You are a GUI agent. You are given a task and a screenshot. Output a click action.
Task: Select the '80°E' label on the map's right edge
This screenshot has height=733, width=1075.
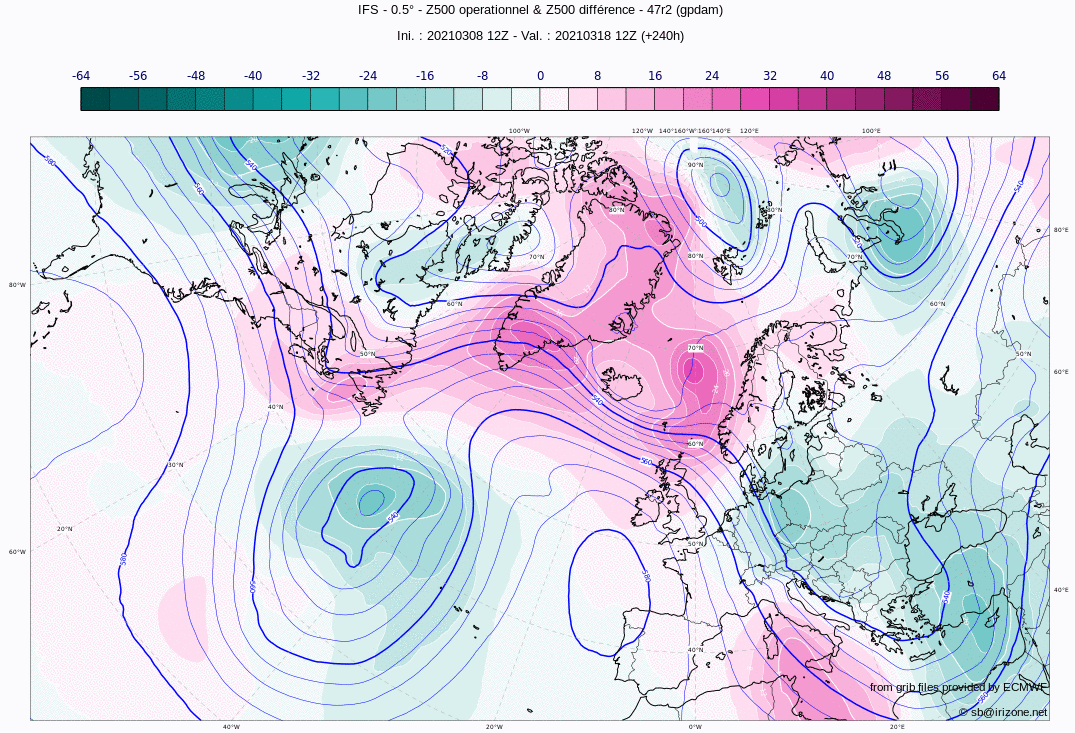tap(1061, 230)
